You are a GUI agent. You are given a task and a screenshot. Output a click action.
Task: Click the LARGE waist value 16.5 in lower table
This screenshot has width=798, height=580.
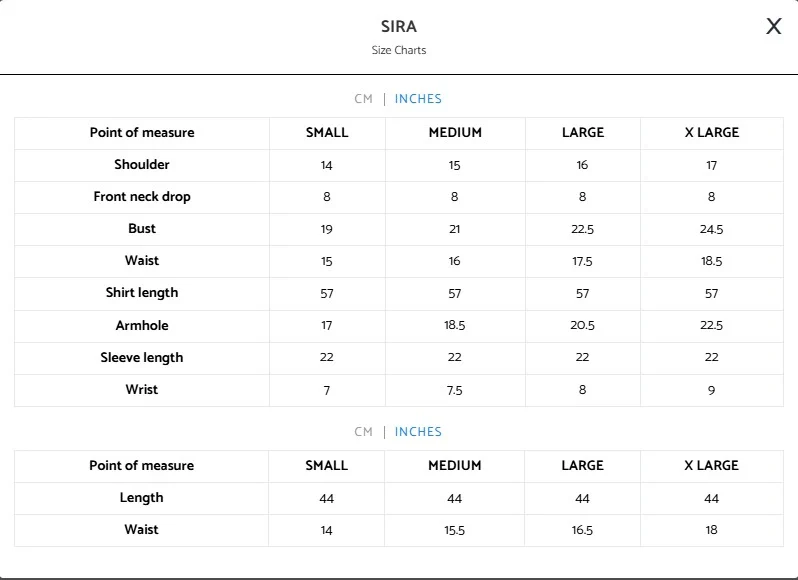tap(582, 530)
